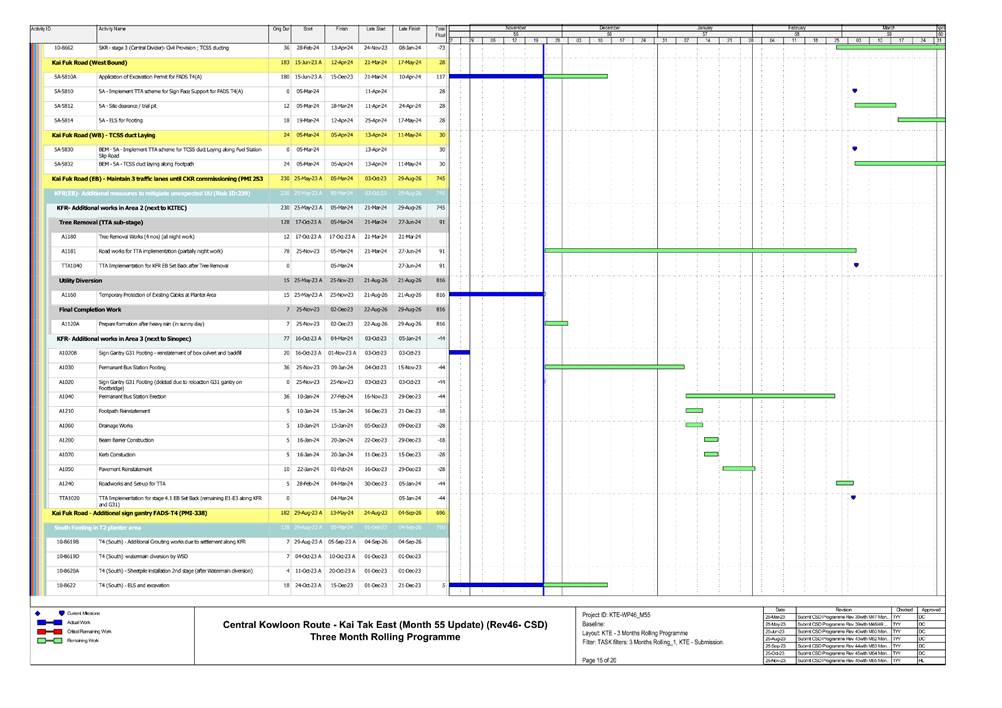Screen dimensions: 1002x708
Task: Click milestone marker for SA-5830 row
Action: 854,149
